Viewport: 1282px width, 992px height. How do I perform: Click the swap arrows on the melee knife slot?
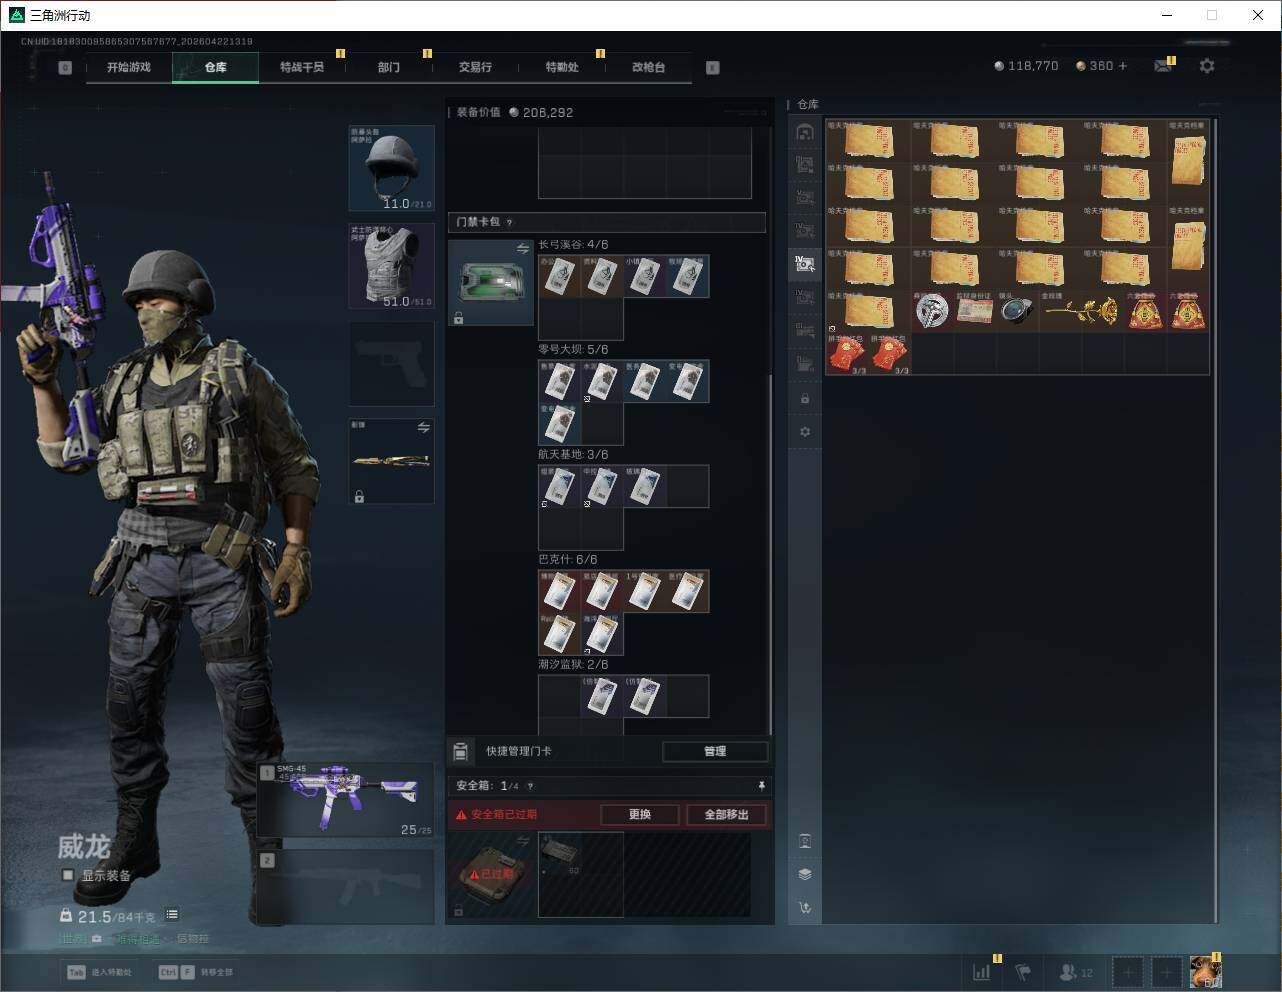(423, 428)
